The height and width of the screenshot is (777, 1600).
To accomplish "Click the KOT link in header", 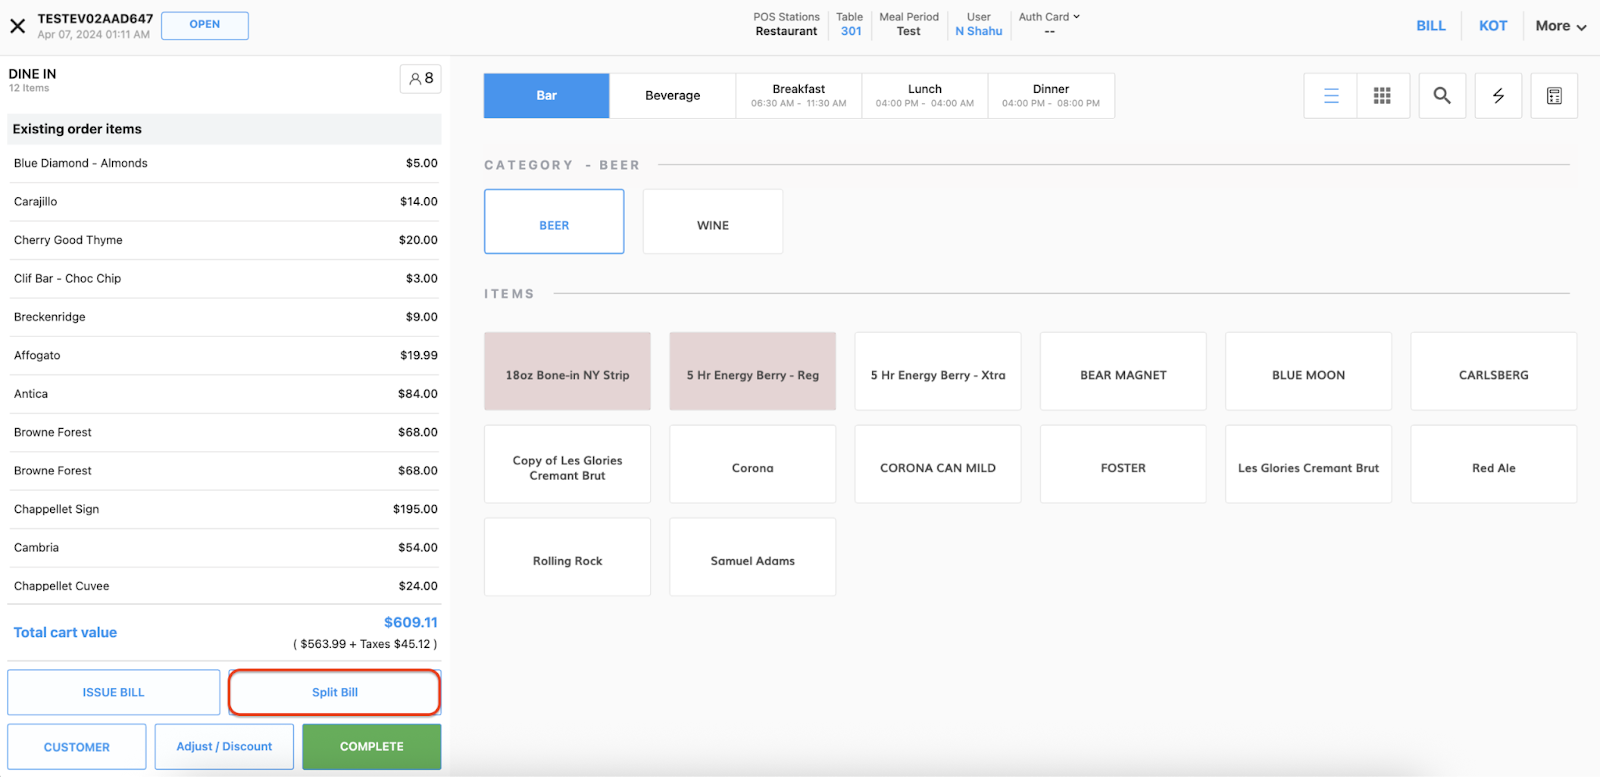I will click(x=1492, y=26).
